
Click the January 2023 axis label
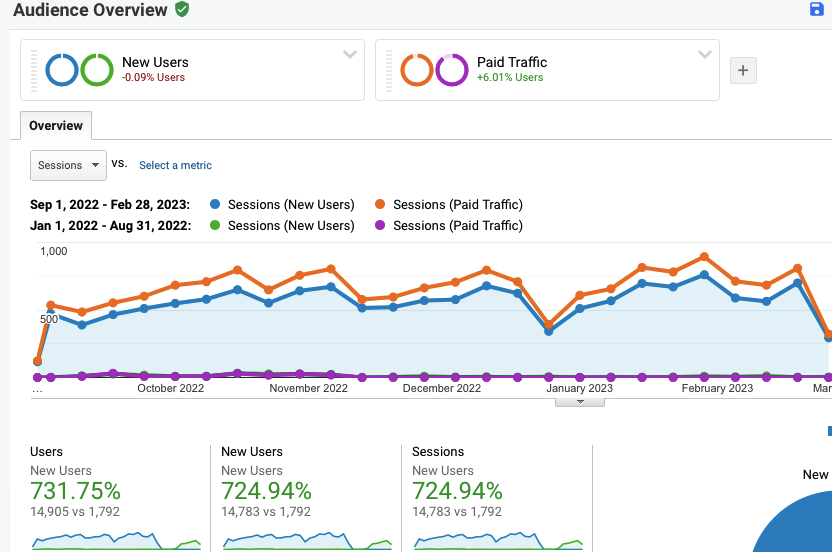(x=580, y=388)
